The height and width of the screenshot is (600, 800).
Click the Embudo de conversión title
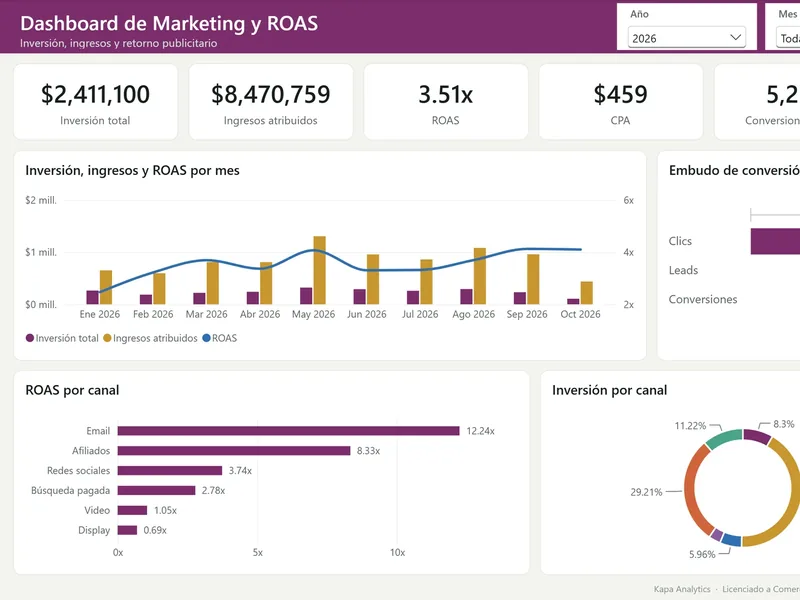coord(734,170)
